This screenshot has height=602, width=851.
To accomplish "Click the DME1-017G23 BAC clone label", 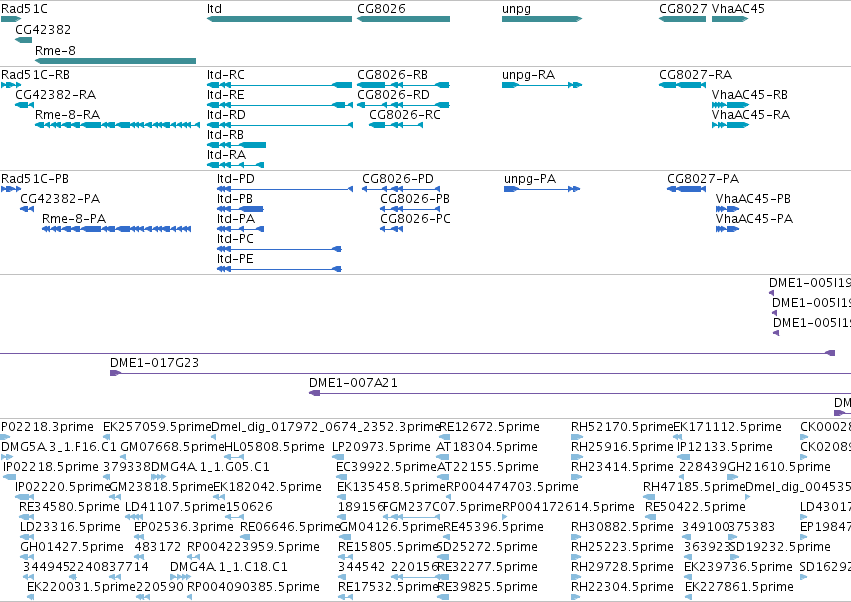I will (x=155, y=363).
